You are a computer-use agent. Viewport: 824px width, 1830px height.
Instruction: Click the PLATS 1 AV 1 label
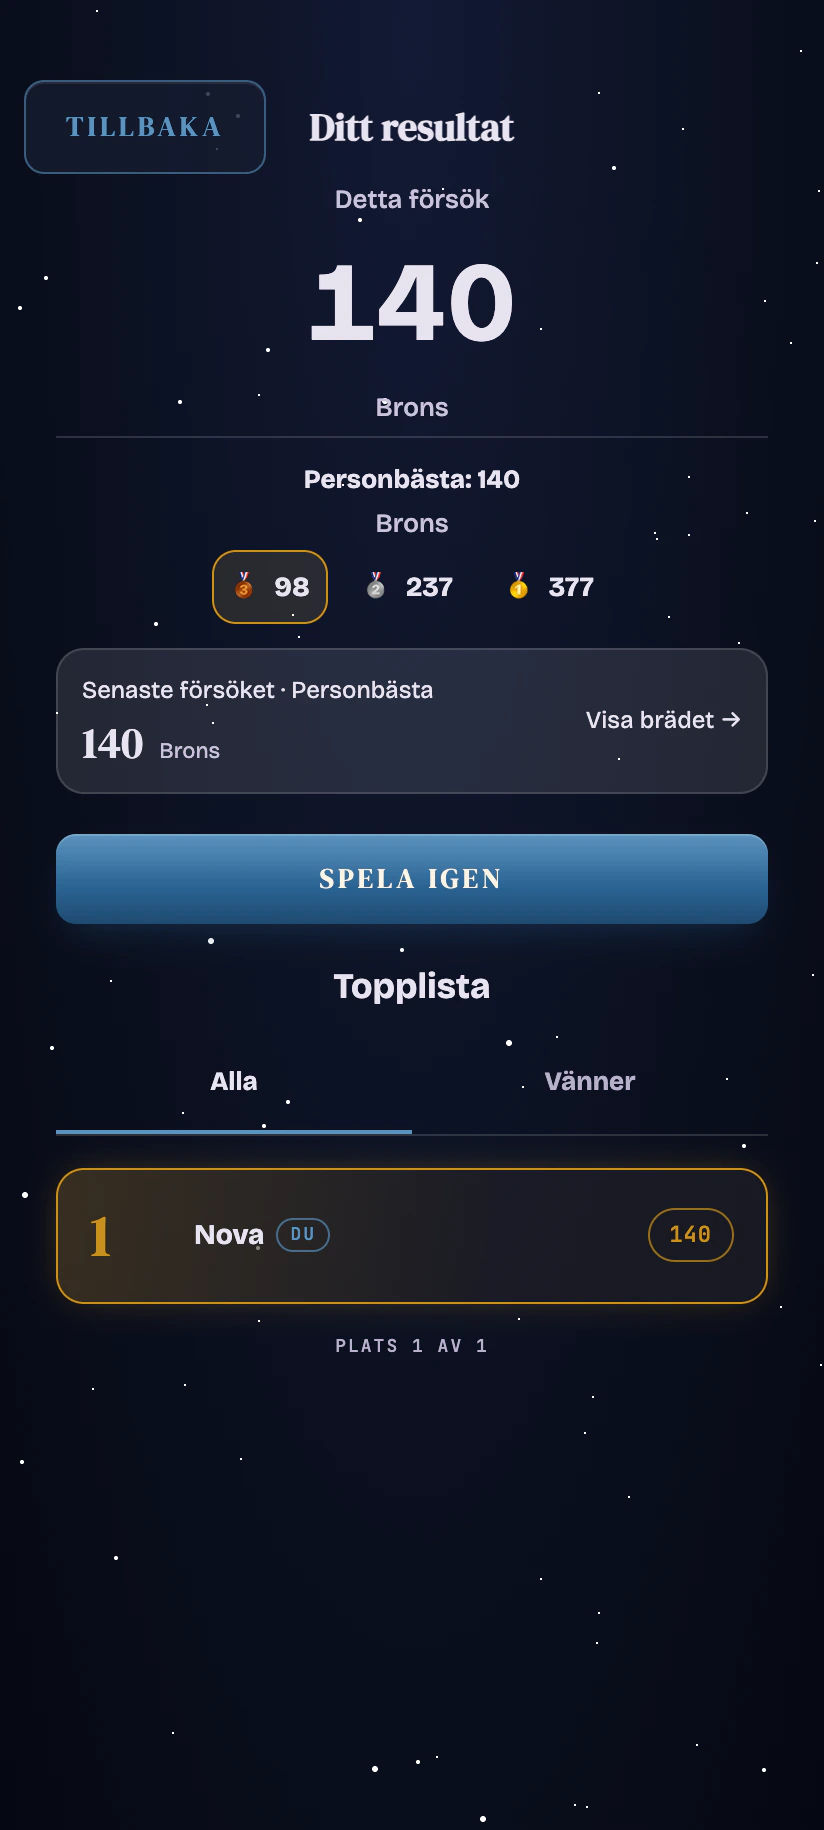point(412,1346)
